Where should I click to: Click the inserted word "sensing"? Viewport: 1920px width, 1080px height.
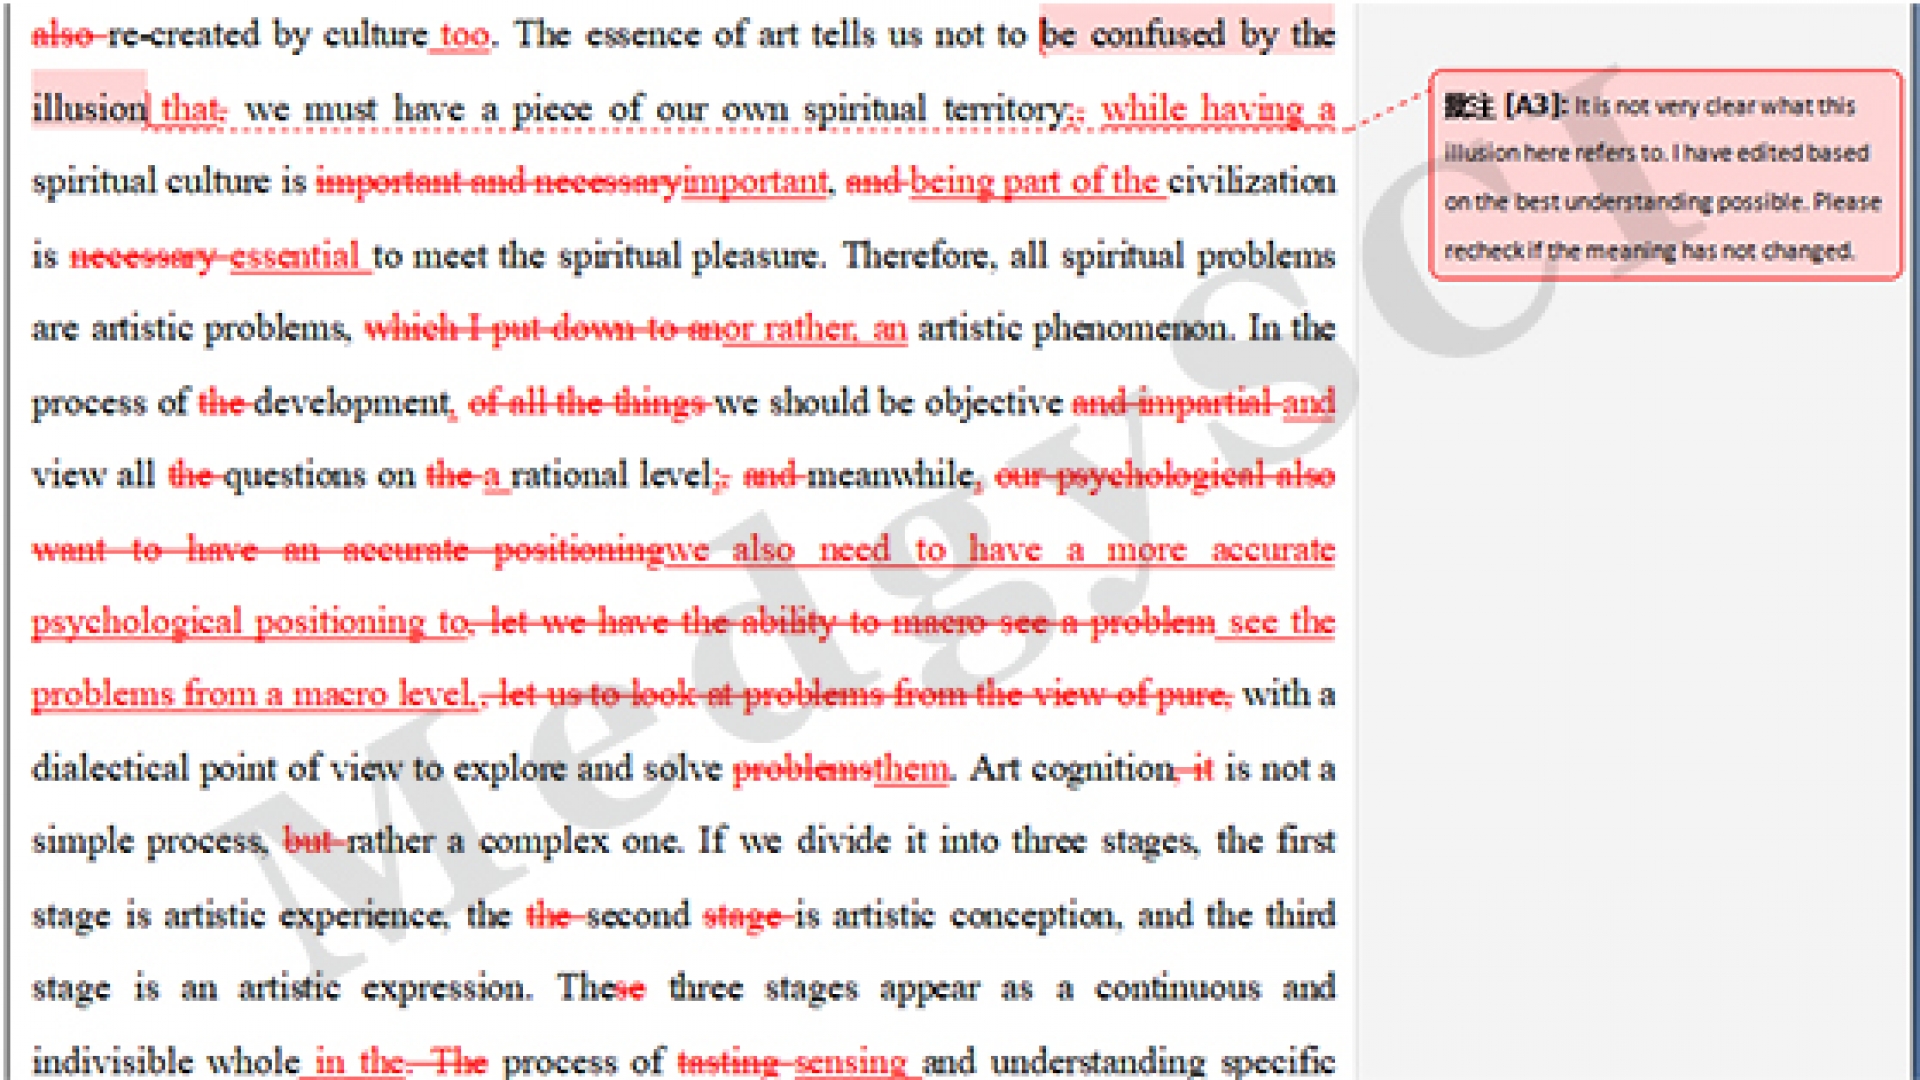pos(850,1061)
